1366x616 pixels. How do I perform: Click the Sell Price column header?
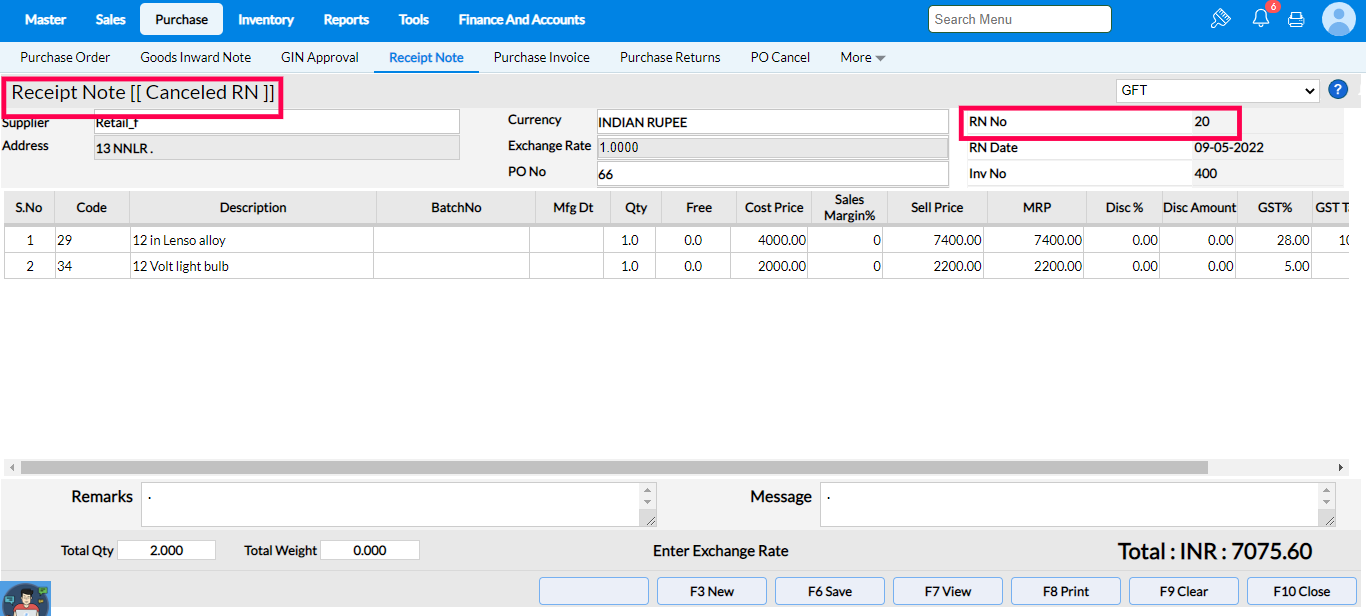[x=937, y=208]
